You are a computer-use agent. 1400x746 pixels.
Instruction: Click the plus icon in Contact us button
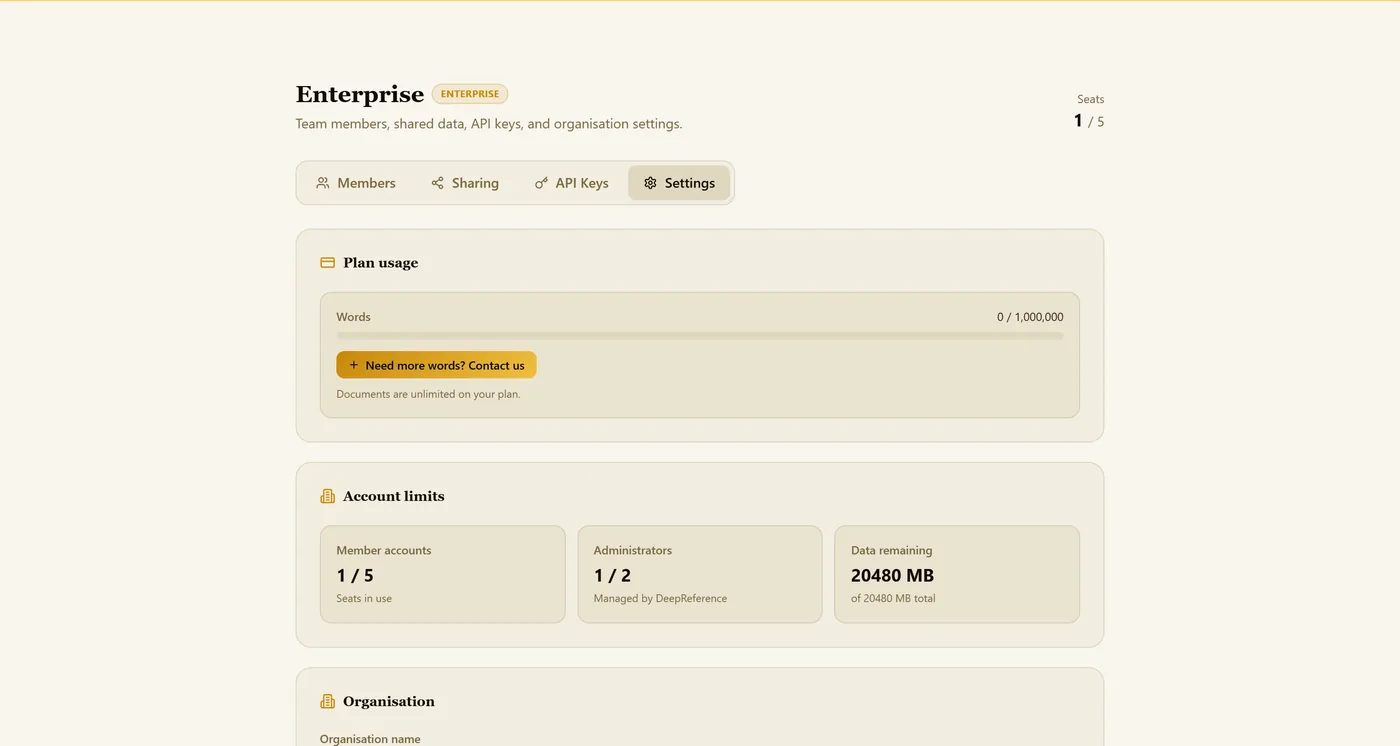tap(354, 365)
